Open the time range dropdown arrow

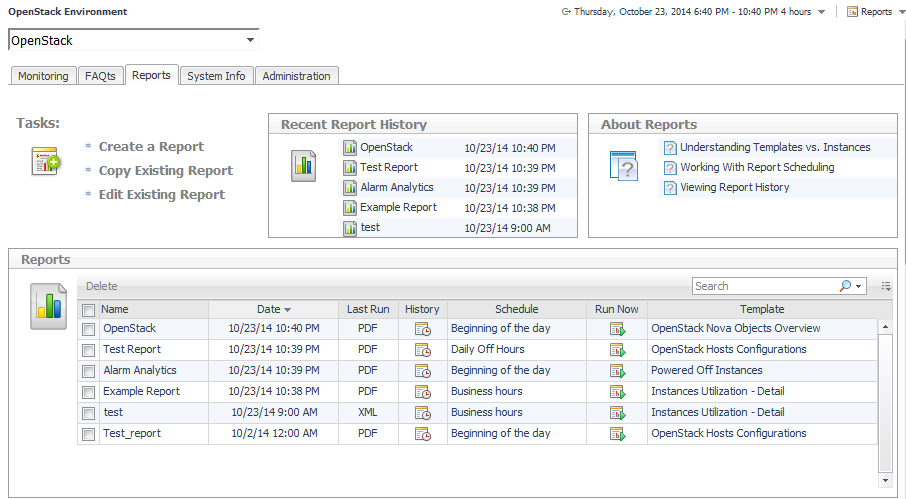pos(821,12)
